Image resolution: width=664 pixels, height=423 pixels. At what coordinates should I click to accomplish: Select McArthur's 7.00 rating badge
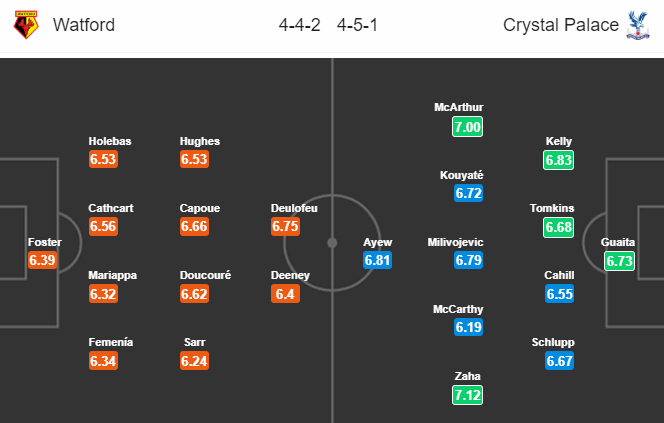point(468,127)
